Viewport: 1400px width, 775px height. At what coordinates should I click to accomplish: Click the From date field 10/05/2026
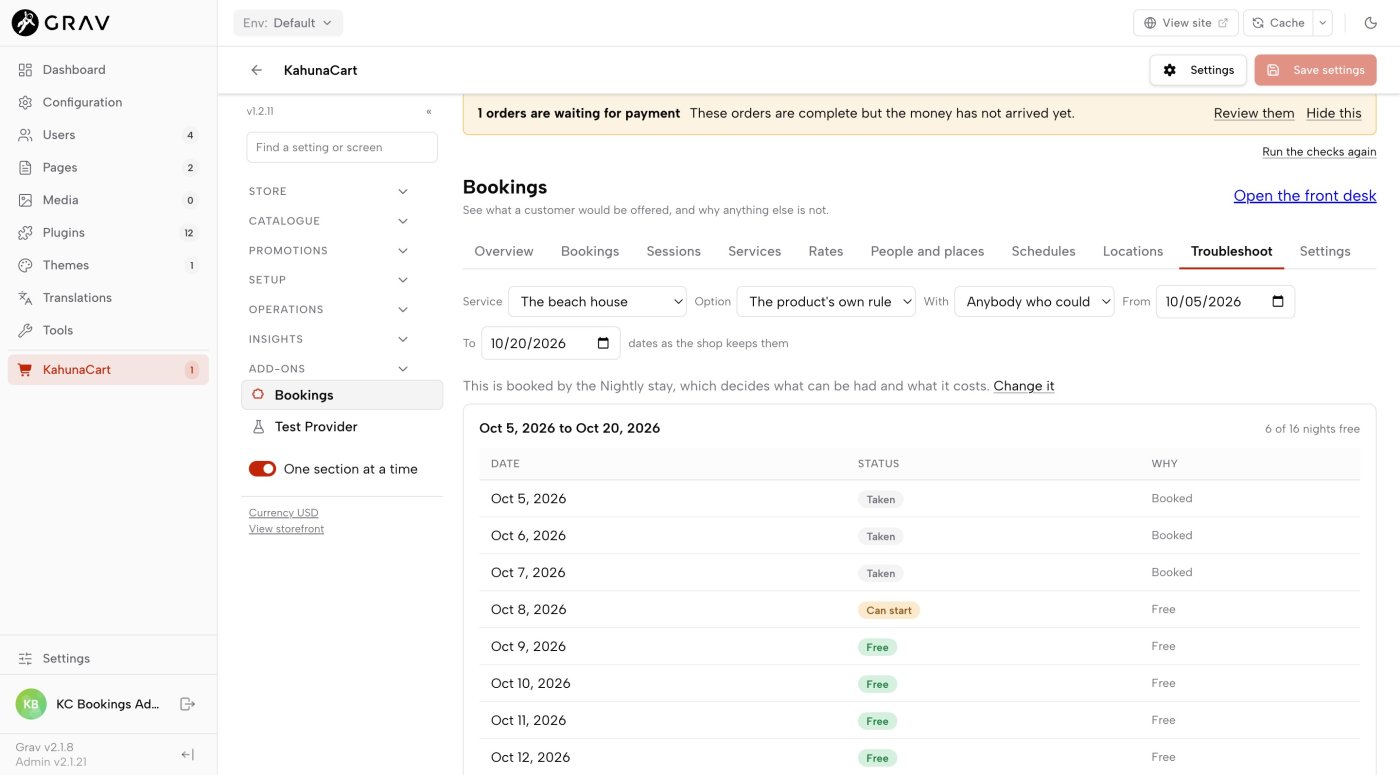[x=1225, y=301]
